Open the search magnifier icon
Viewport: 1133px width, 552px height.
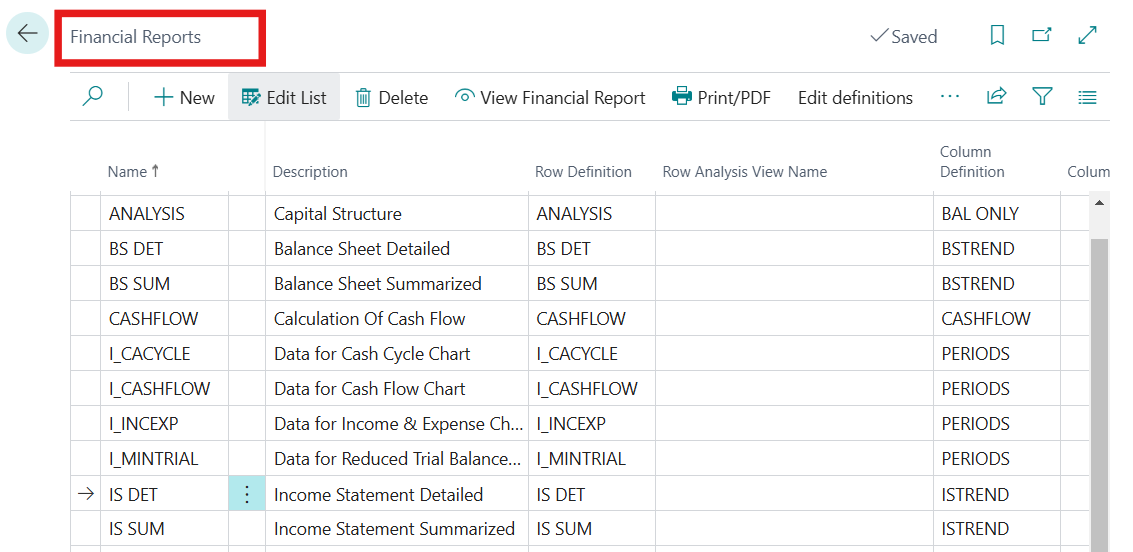point(93,97)
